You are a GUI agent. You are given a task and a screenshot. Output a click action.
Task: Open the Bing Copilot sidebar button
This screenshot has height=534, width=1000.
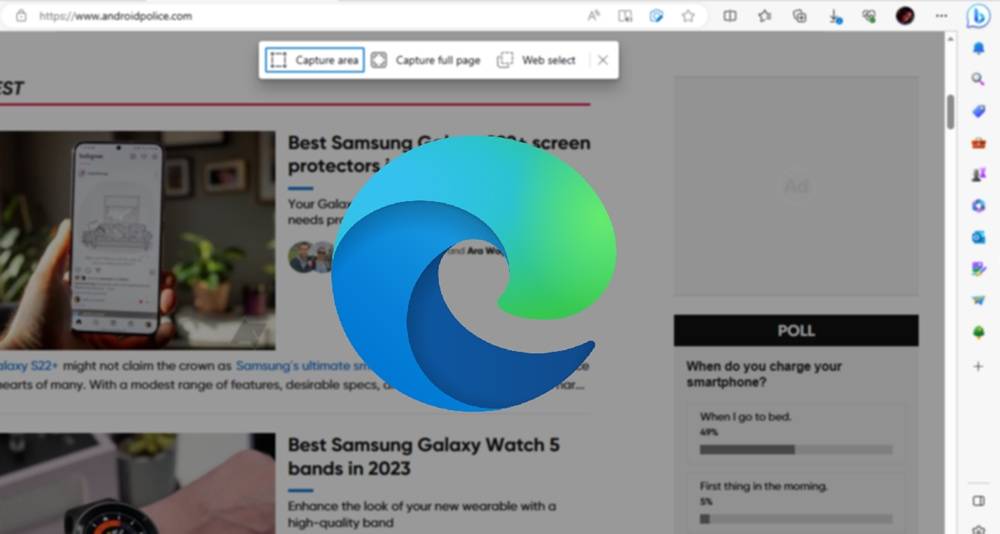978,16
